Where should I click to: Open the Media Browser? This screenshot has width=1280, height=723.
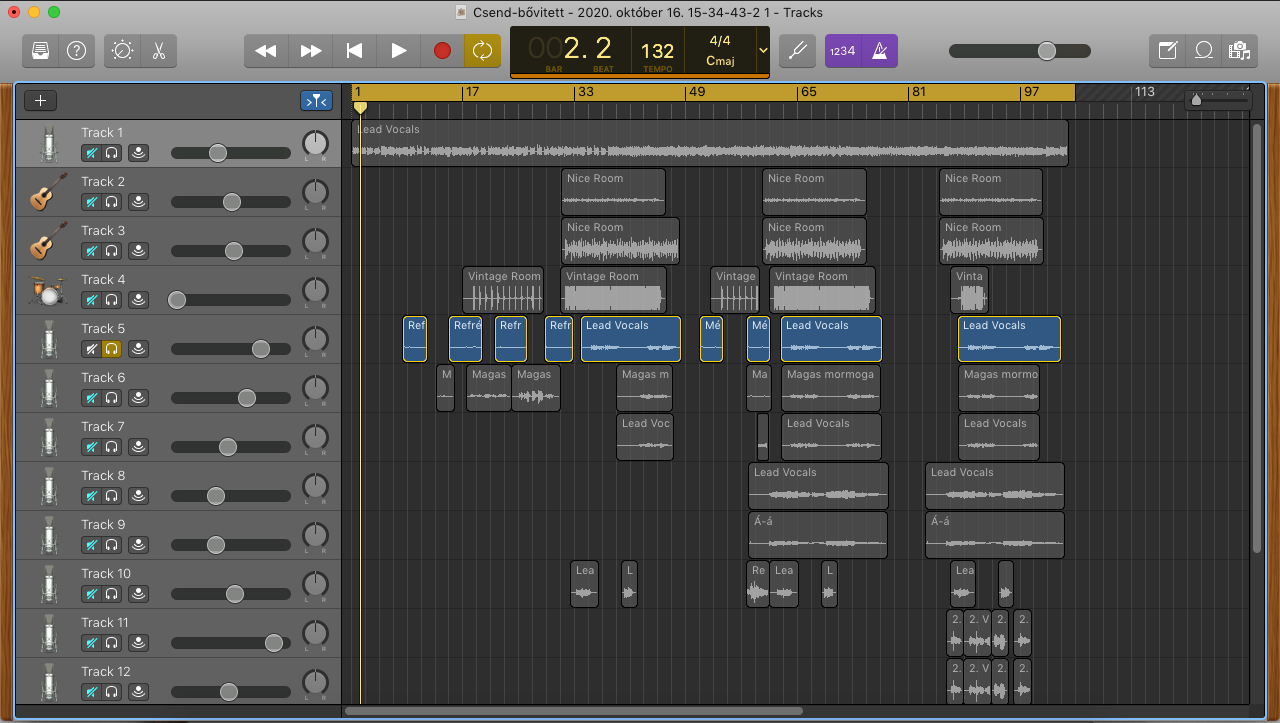coord(1240,50)
